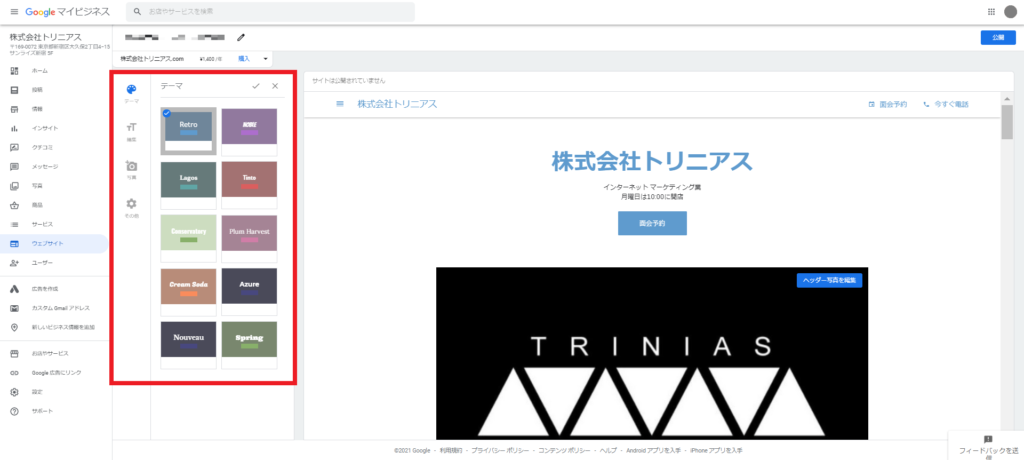Select the Plum Harvest theme

[x=249, y=238]
